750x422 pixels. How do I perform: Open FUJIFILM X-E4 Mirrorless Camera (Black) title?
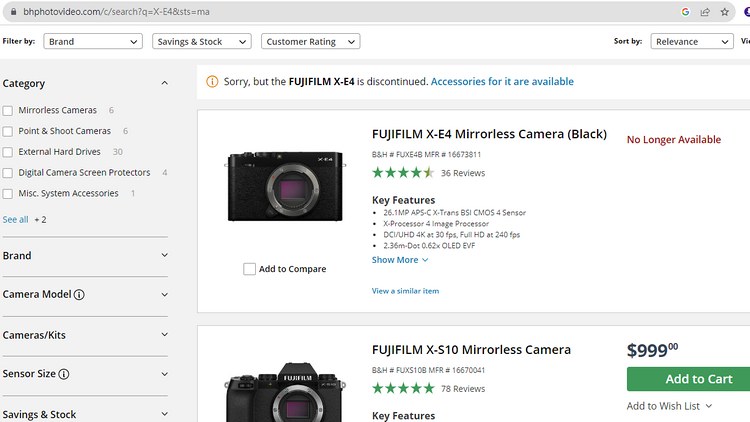[x=489, y=134]
